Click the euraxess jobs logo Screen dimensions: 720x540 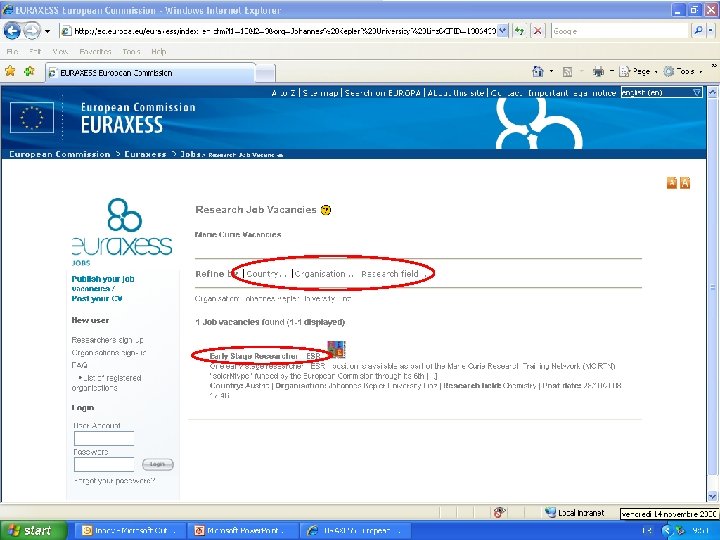click(x=122, y=232)
